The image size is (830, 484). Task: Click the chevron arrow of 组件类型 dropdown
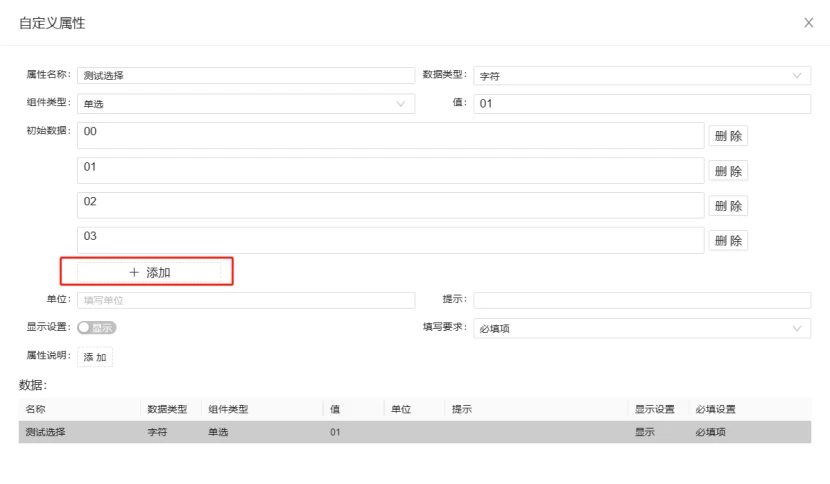[x=401, y=104]
